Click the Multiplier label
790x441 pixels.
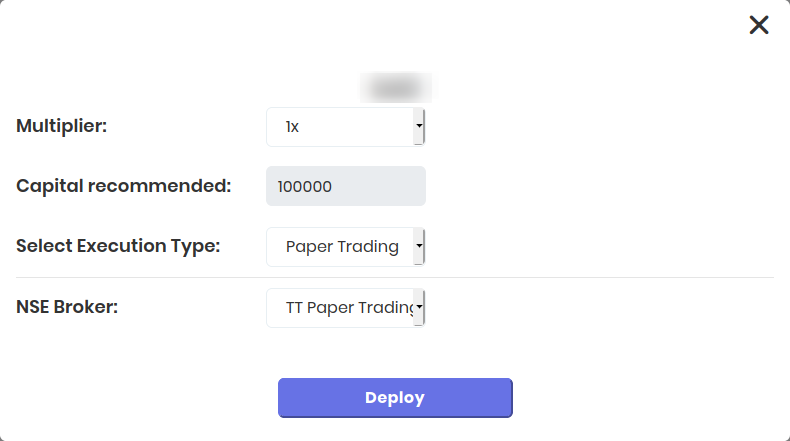coord(62,126)
